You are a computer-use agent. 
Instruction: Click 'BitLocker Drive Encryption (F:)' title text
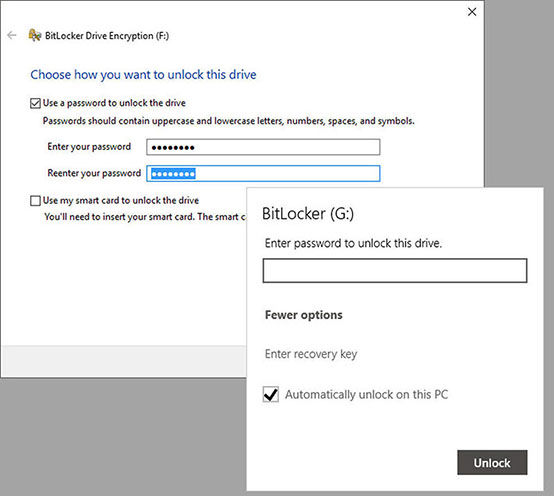click(x=107, y=36)
